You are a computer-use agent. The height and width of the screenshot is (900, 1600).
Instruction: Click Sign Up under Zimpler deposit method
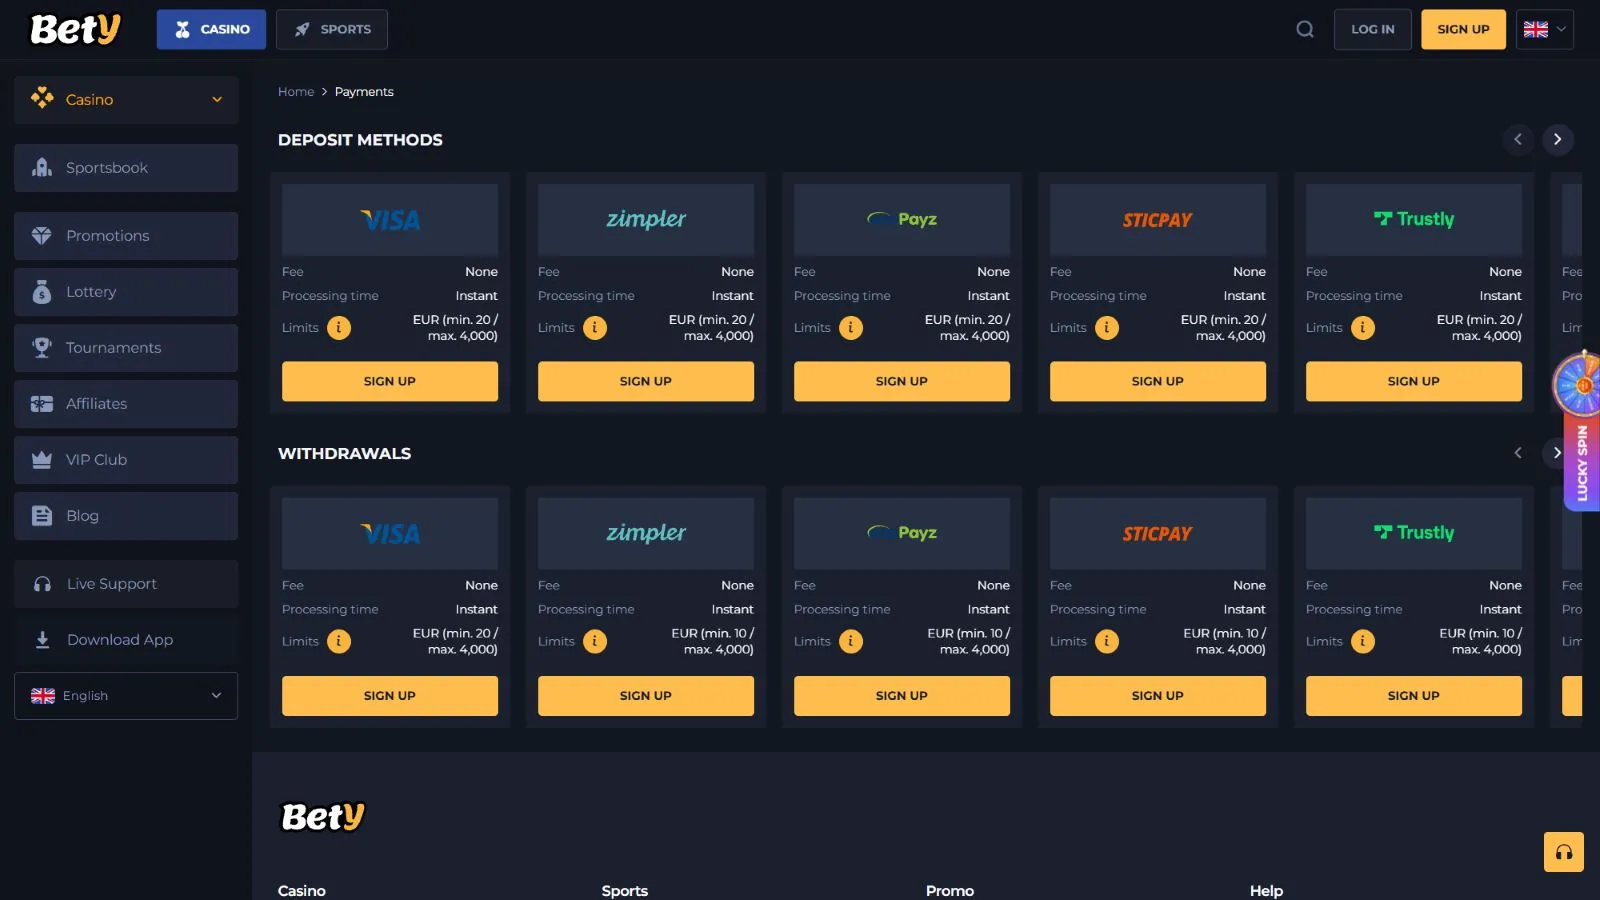coord(645,381)
